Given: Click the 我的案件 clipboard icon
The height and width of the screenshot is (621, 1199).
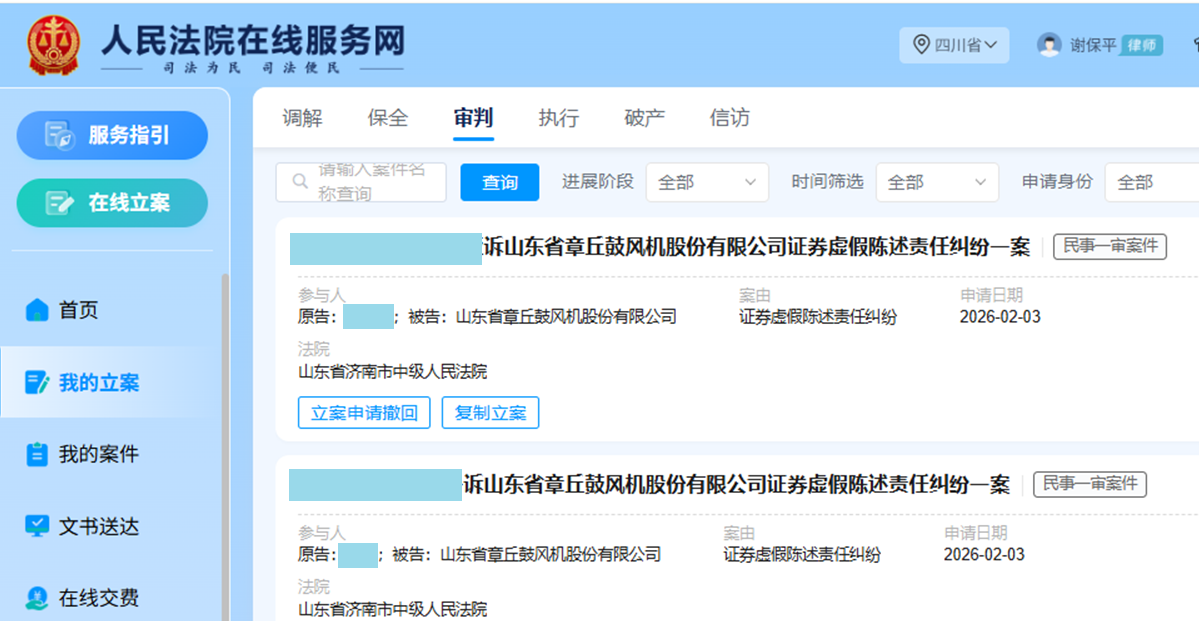Looking at the screenshot, I should click(x=37, y=454).
